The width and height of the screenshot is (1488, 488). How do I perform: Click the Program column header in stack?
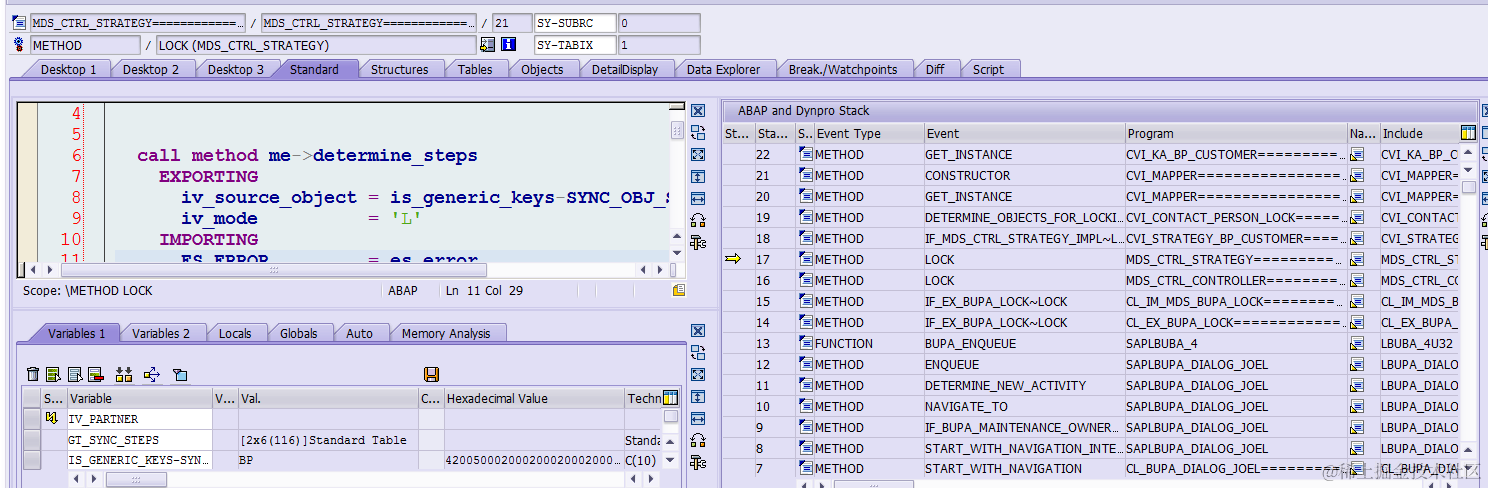1236,133
